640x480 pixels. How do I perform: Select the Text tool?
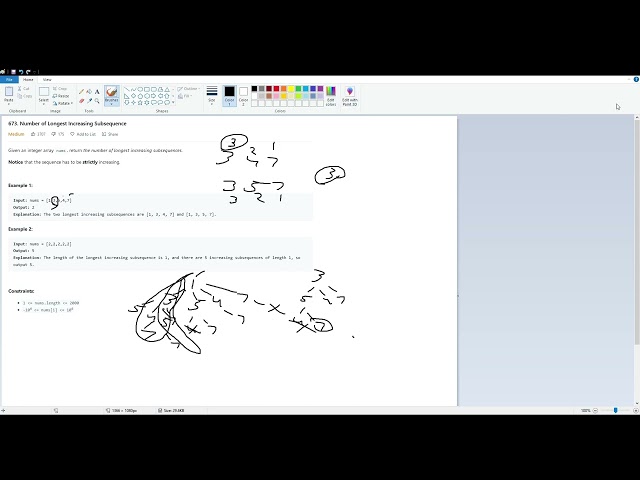click(x=97, y=92)
